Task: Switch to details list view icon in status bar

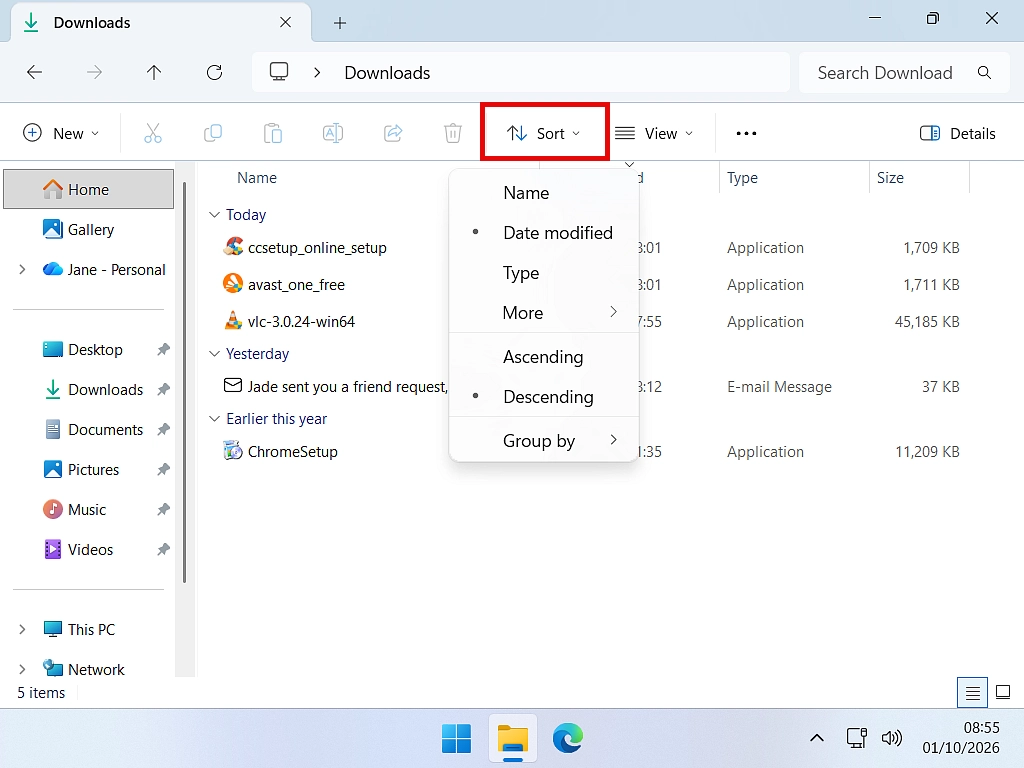Action: point(972,692)
